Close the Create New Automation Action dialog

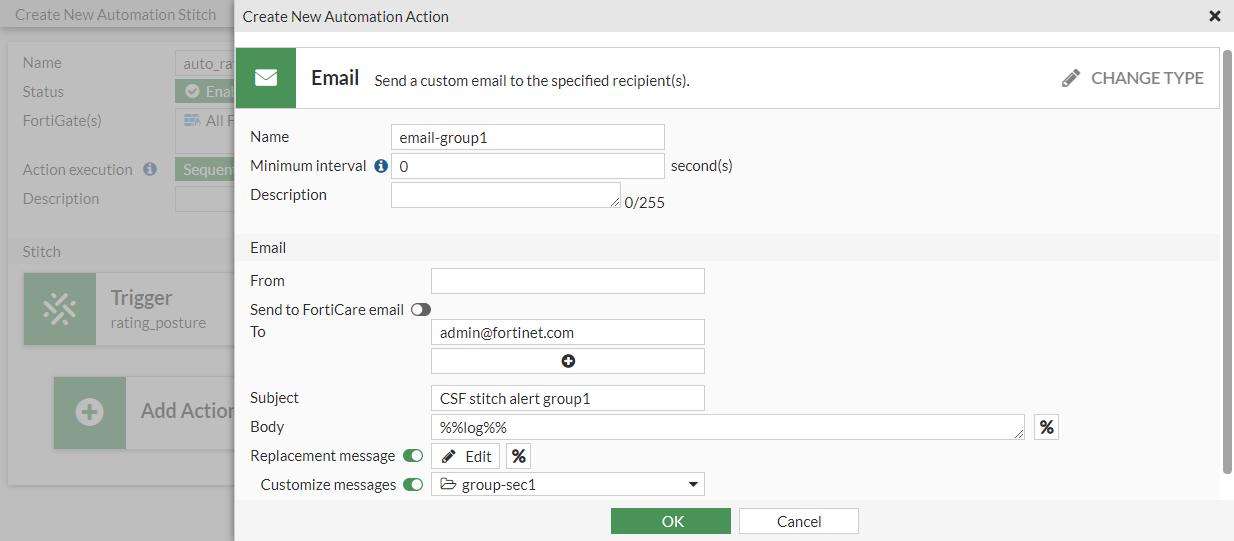(x=1215, y=16)
